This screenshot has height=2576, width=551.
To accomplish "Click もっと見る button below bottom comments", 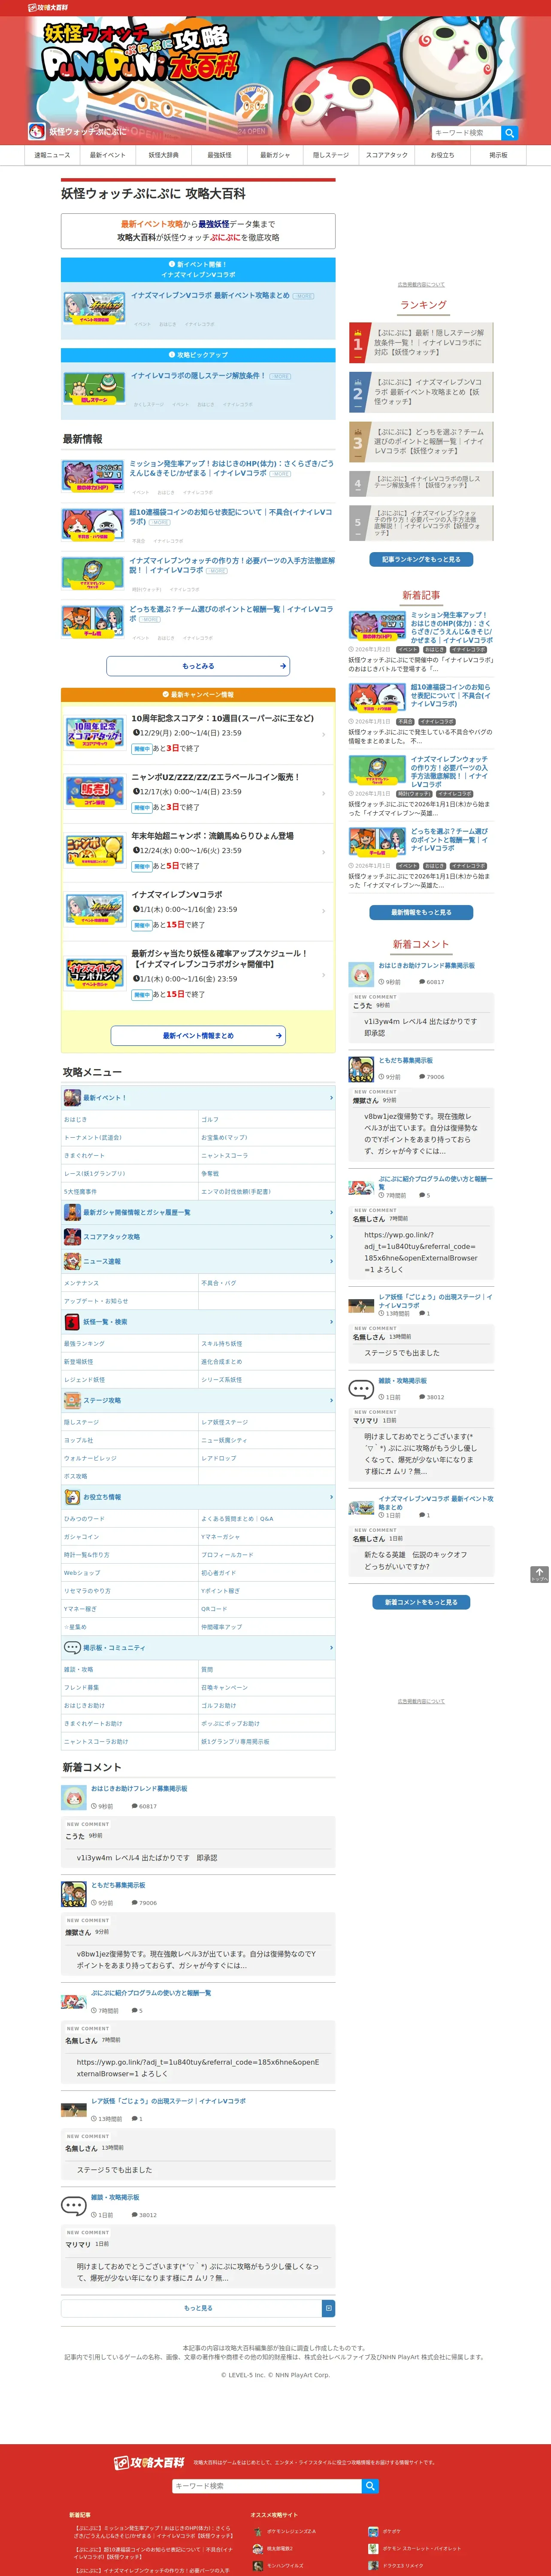I will click(198, 2308).
